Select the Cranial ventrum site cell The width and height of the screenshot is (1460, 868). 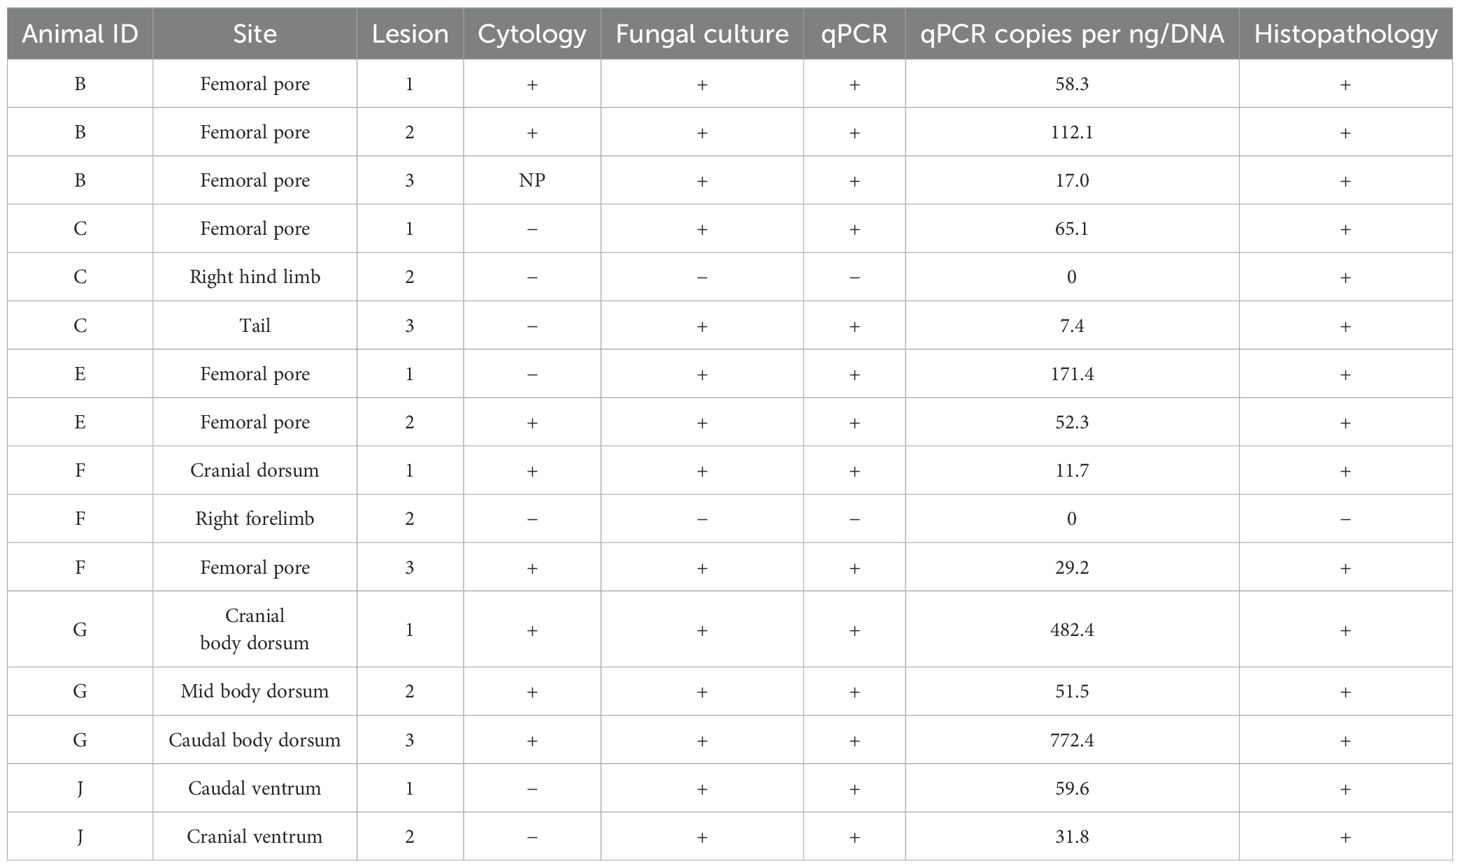coord(255,837)
